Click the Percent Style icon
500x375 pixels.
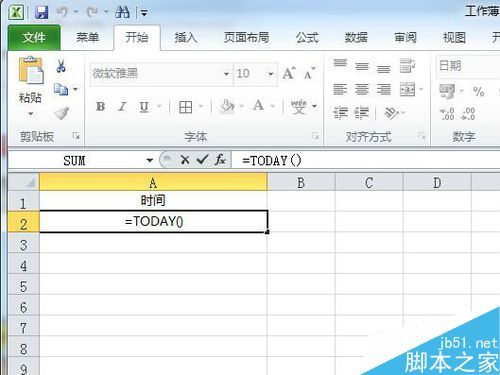point(478,91)
